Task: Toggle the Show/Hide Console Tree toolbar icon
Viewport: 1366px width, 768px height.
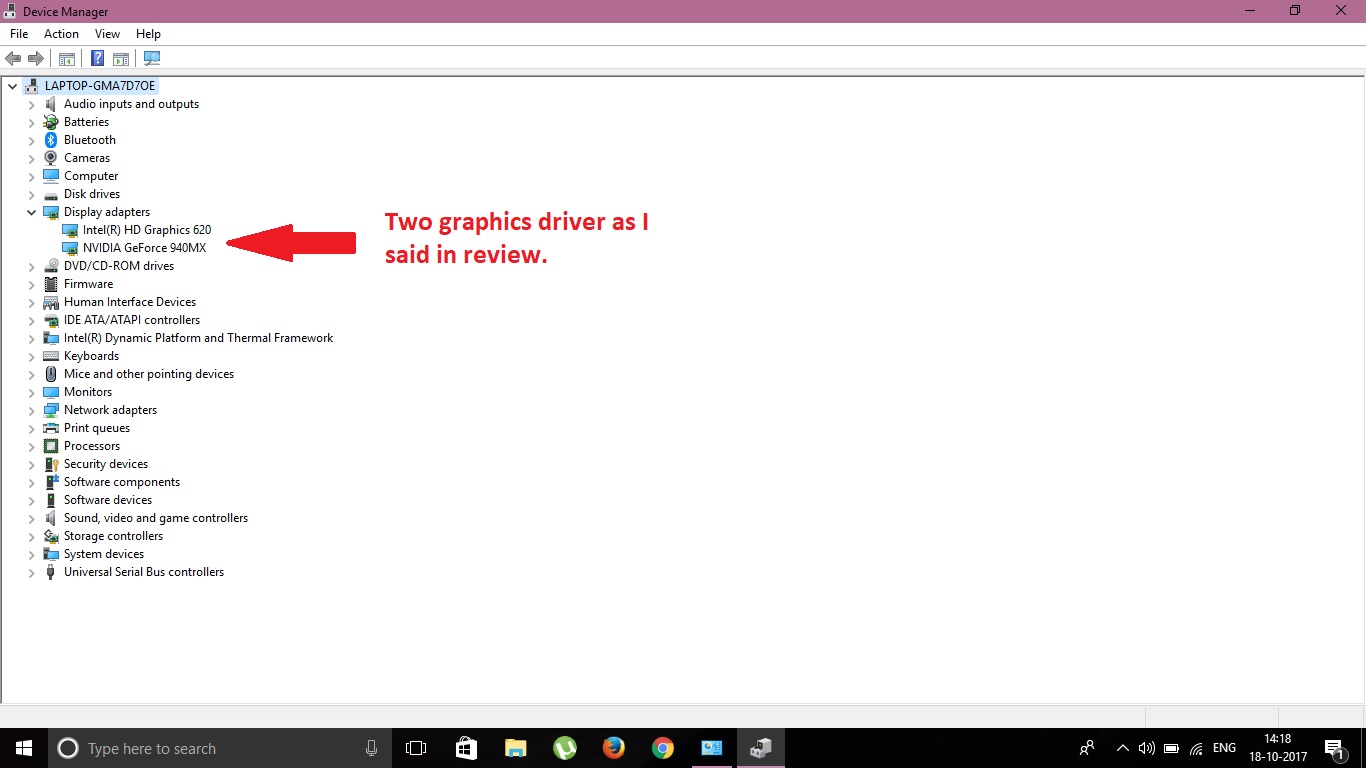Action: [x=67, y=59]
